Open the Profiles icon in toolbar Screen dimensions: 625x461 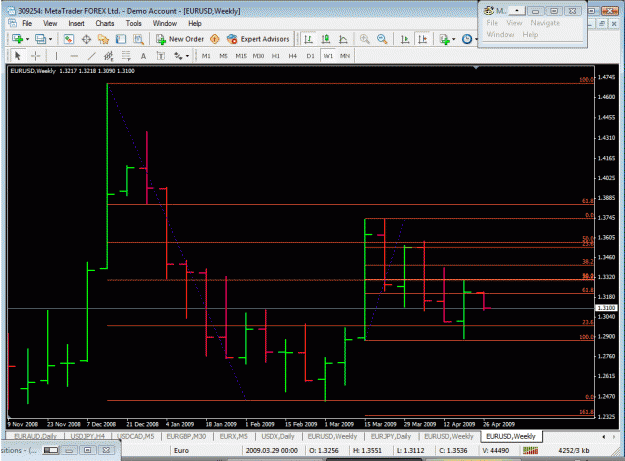(40, 39)
